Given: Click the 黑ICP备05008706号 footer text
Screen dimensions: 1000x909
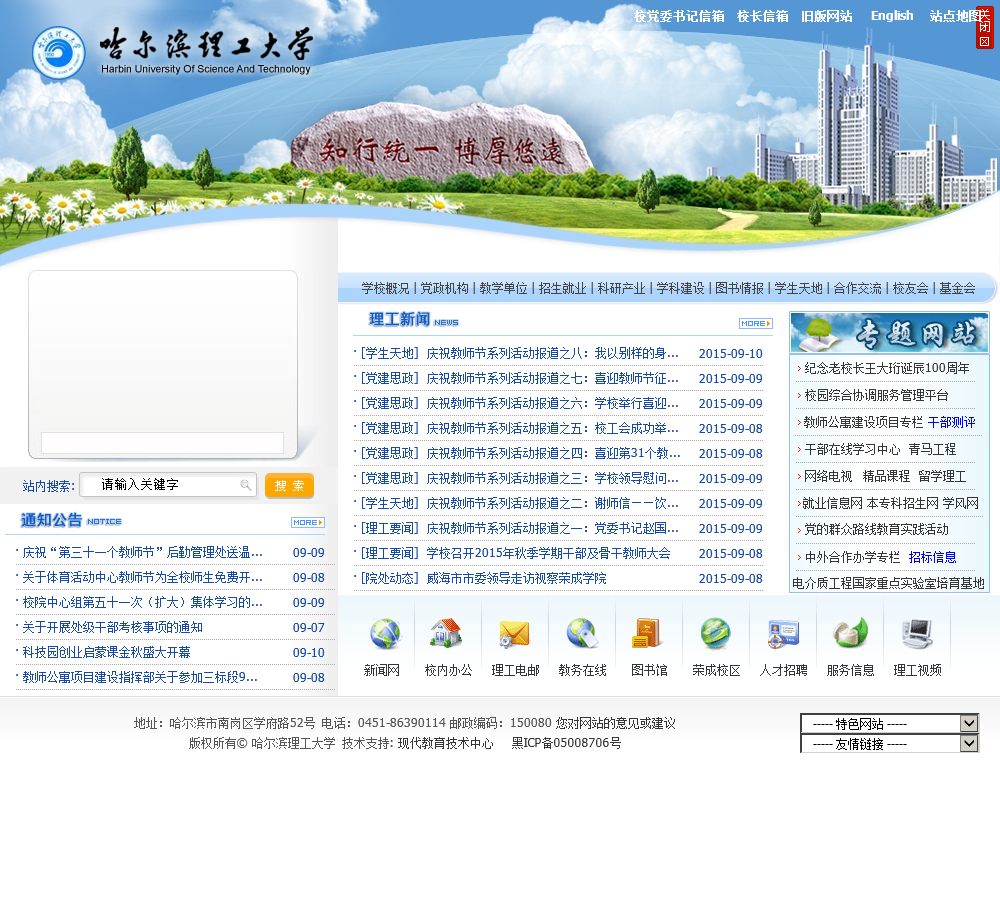Looking at the screenshot, I should [x=566, y=743].
